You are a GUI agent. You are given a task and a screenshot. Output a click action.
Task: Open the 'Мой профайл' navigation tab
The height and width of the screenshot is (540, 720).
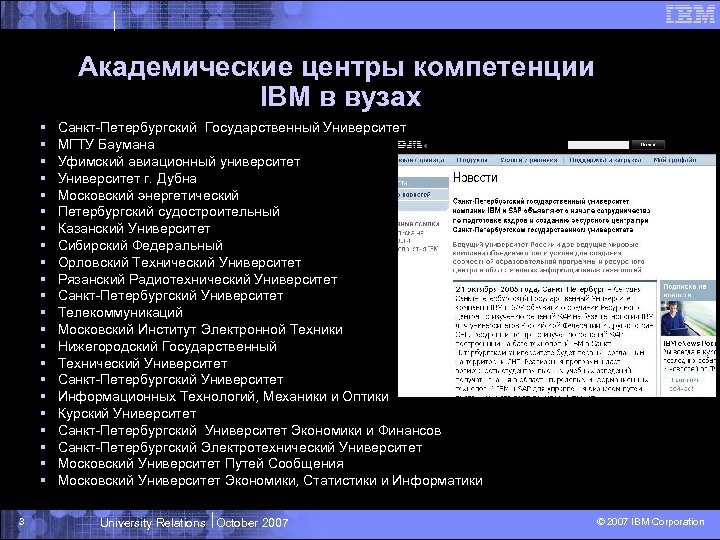[675, 160]
